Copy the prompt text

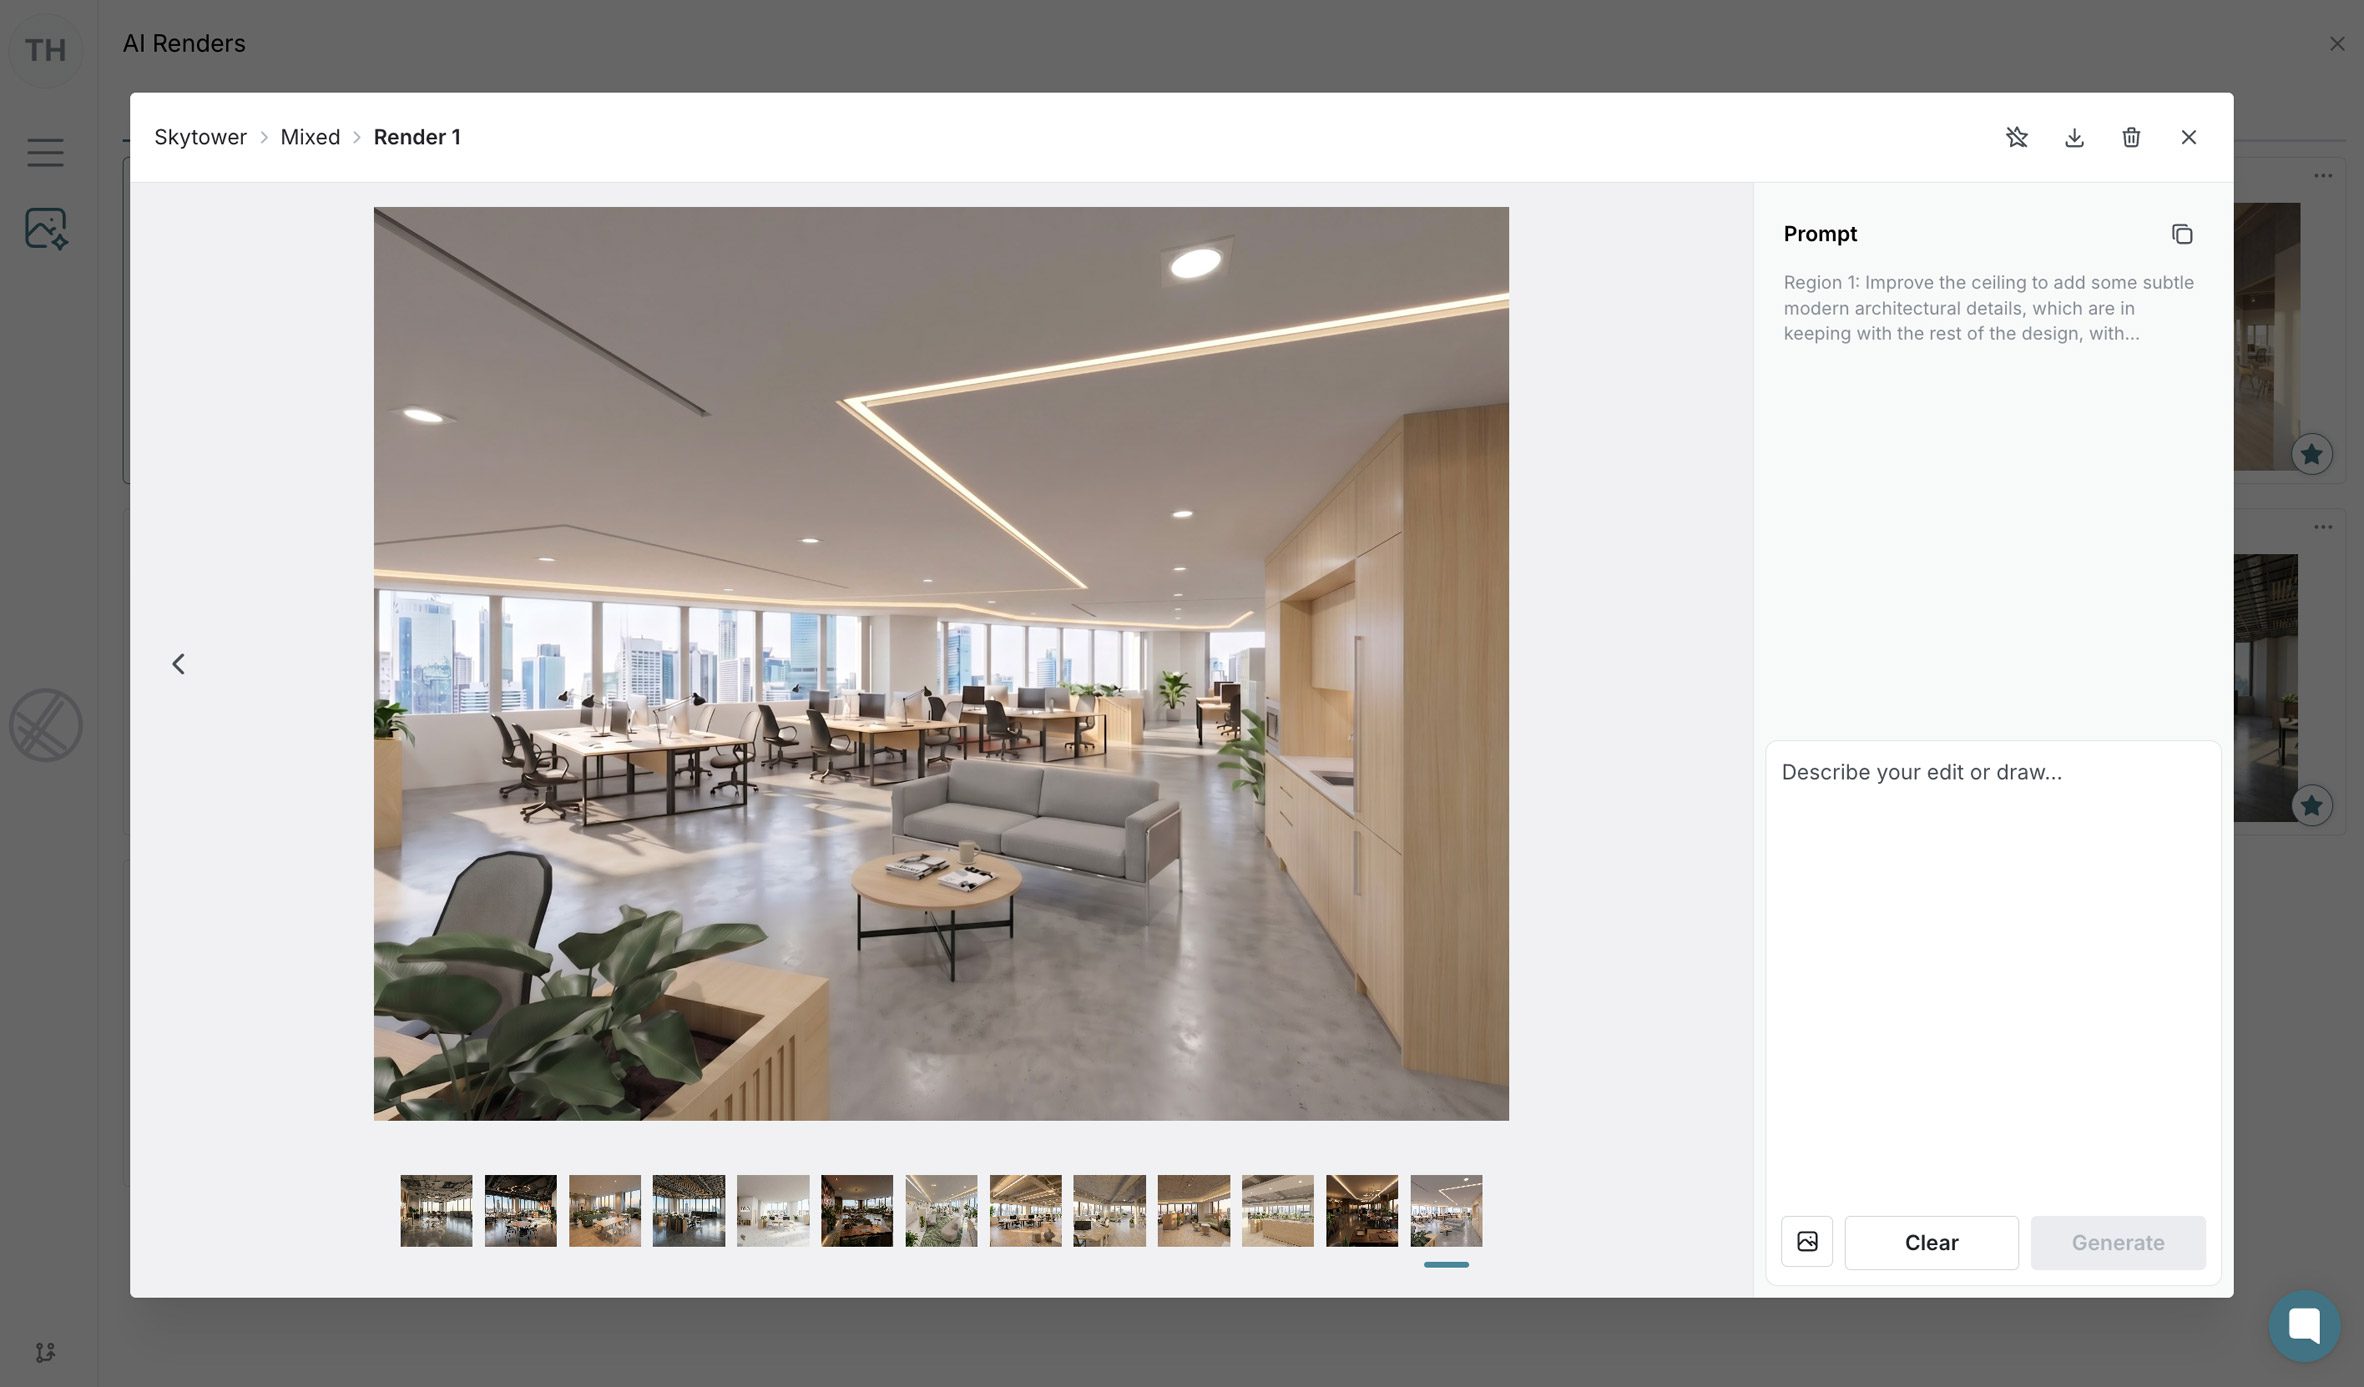coord(2182,234)
